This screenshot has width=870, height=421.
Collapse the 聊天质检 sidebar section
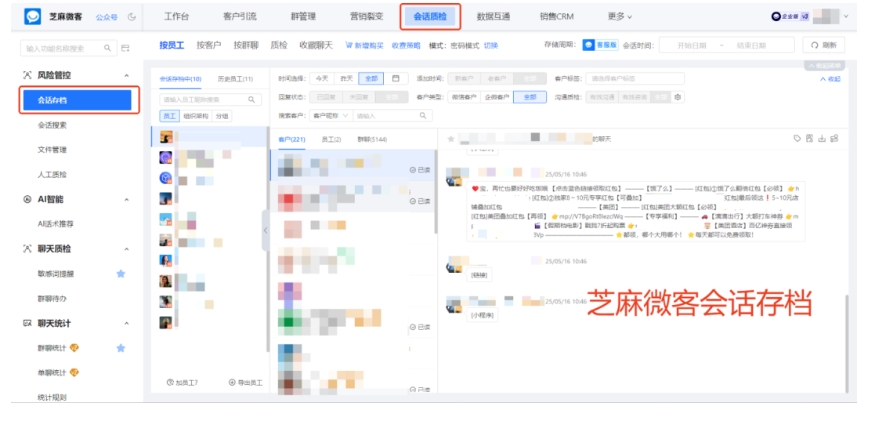point(127,249)
